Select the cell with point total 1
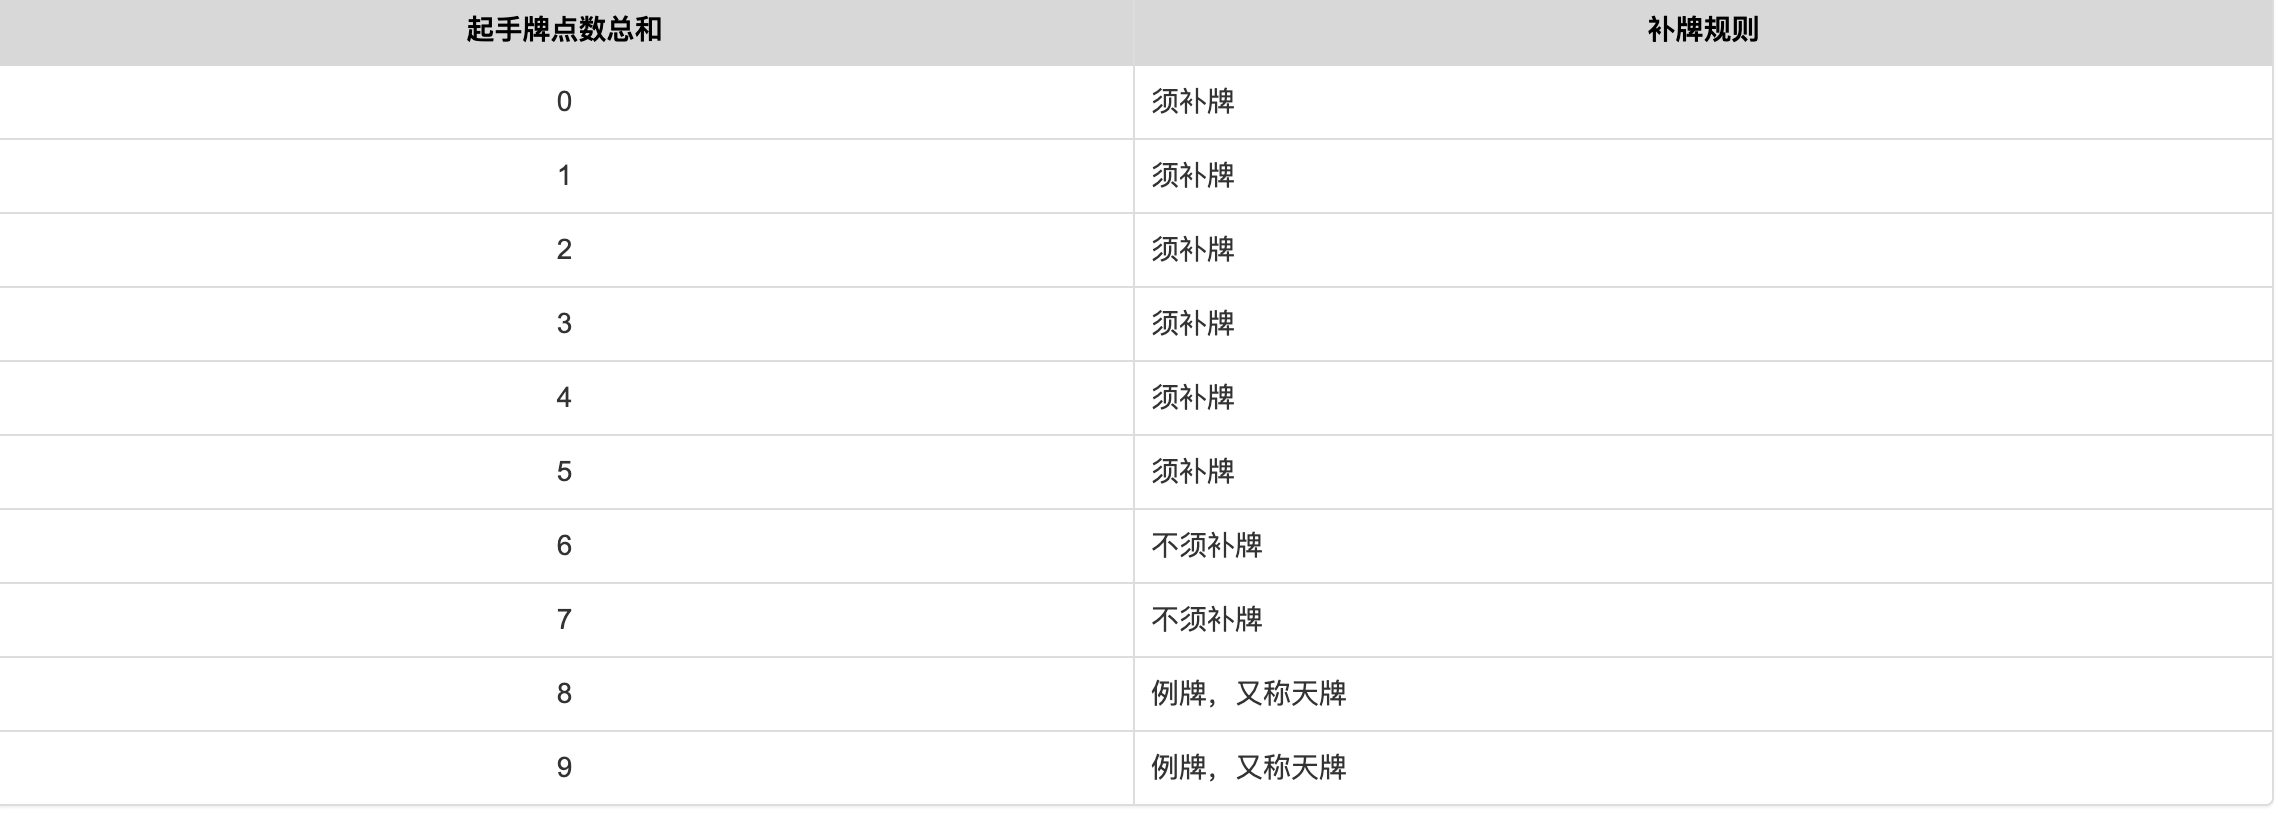 pos(564,176)
